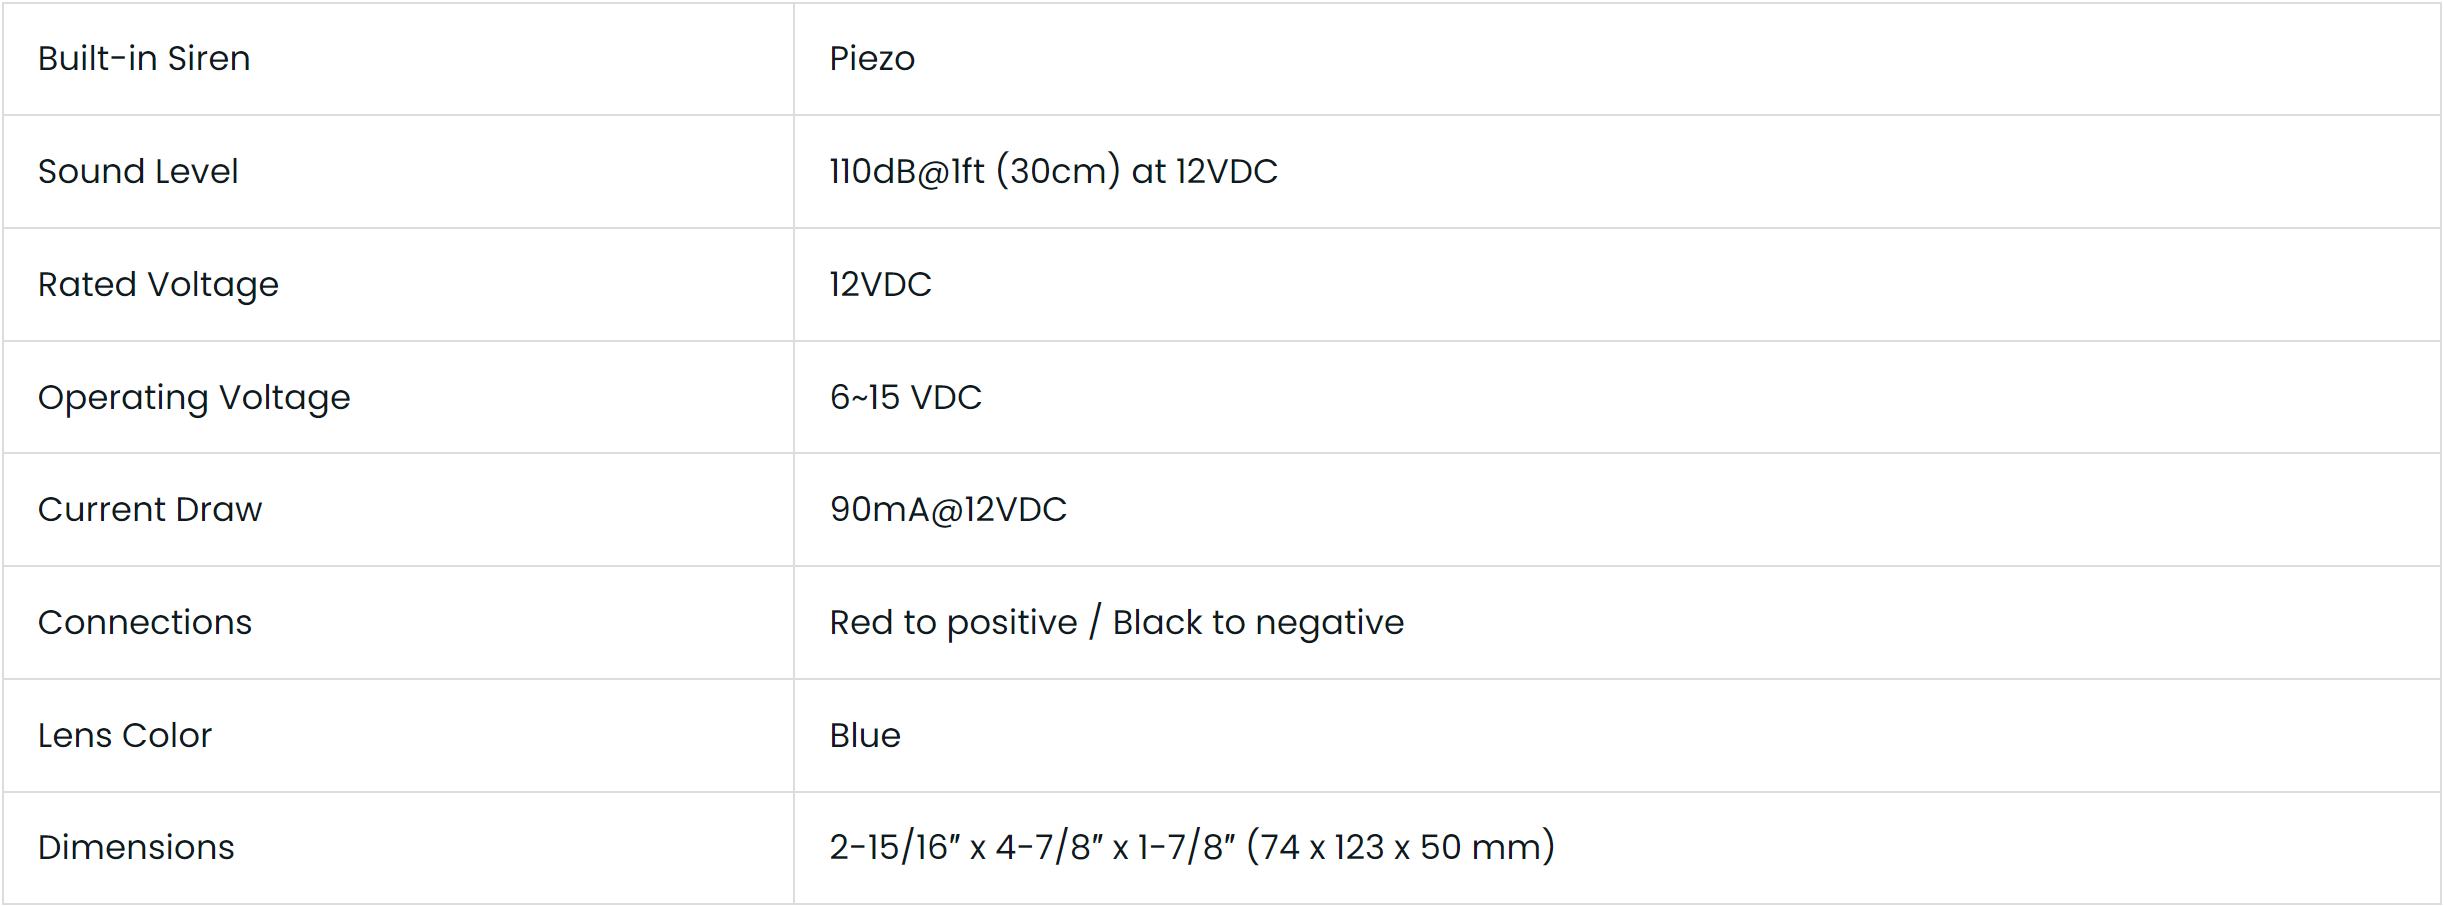Select the "6~15 VDC" value text
Screen dimensions: 2444x906
pos(905,398)
